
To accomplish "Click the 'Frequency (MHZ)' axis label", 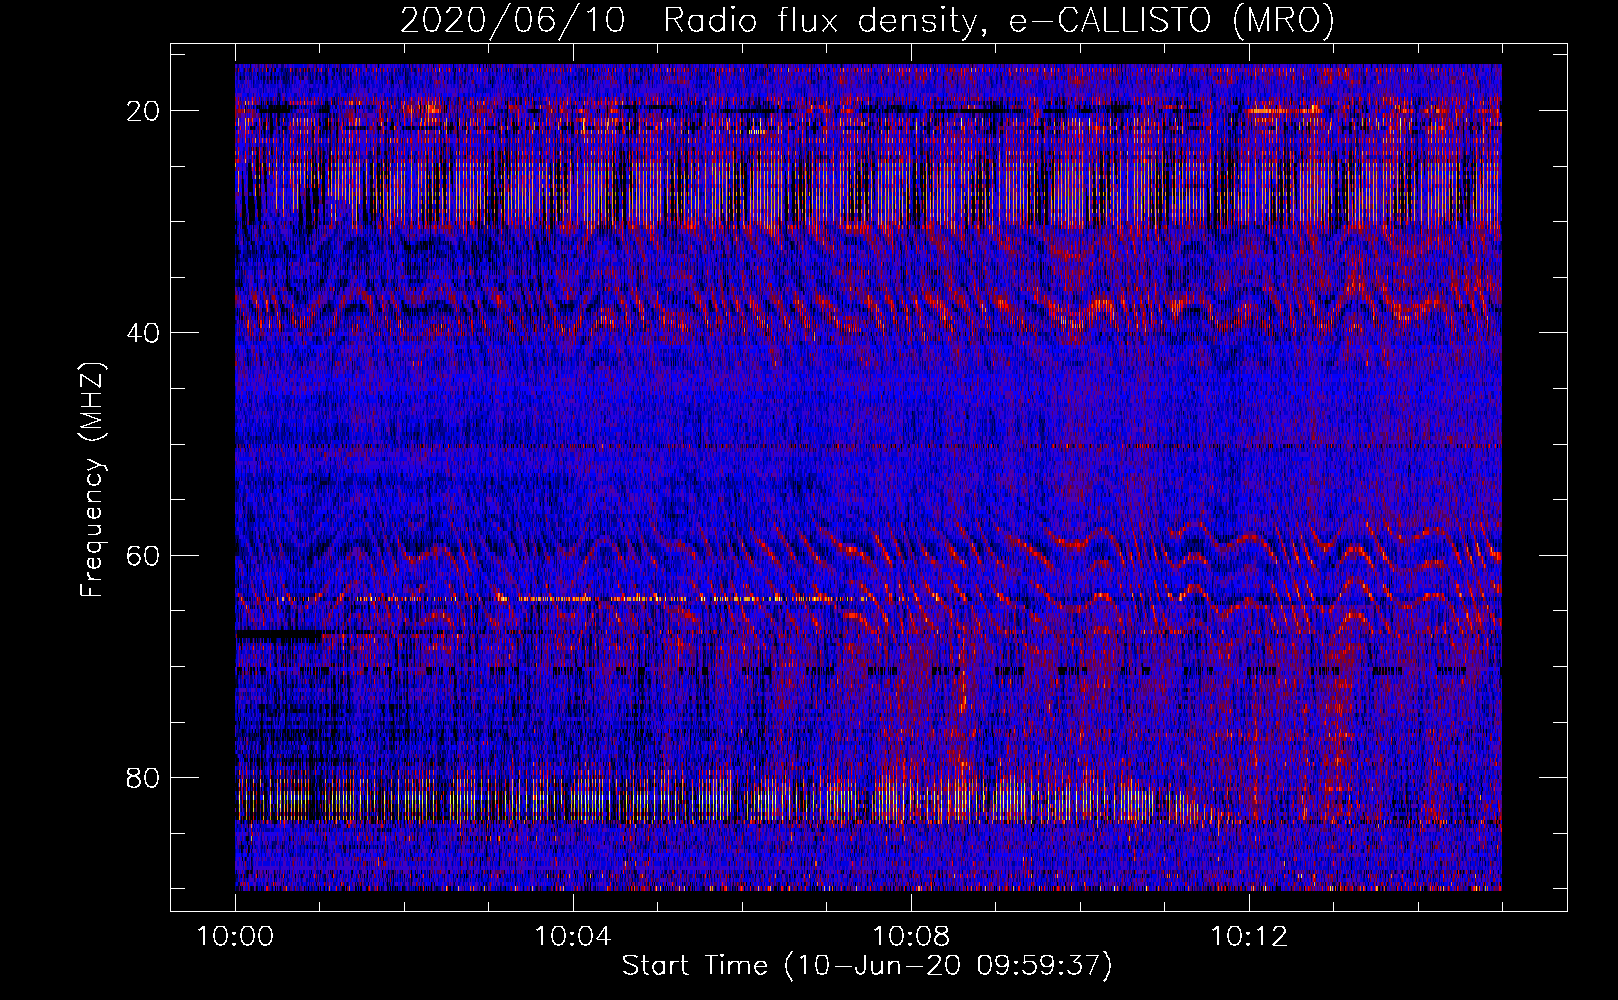I will tap(91, 480).
